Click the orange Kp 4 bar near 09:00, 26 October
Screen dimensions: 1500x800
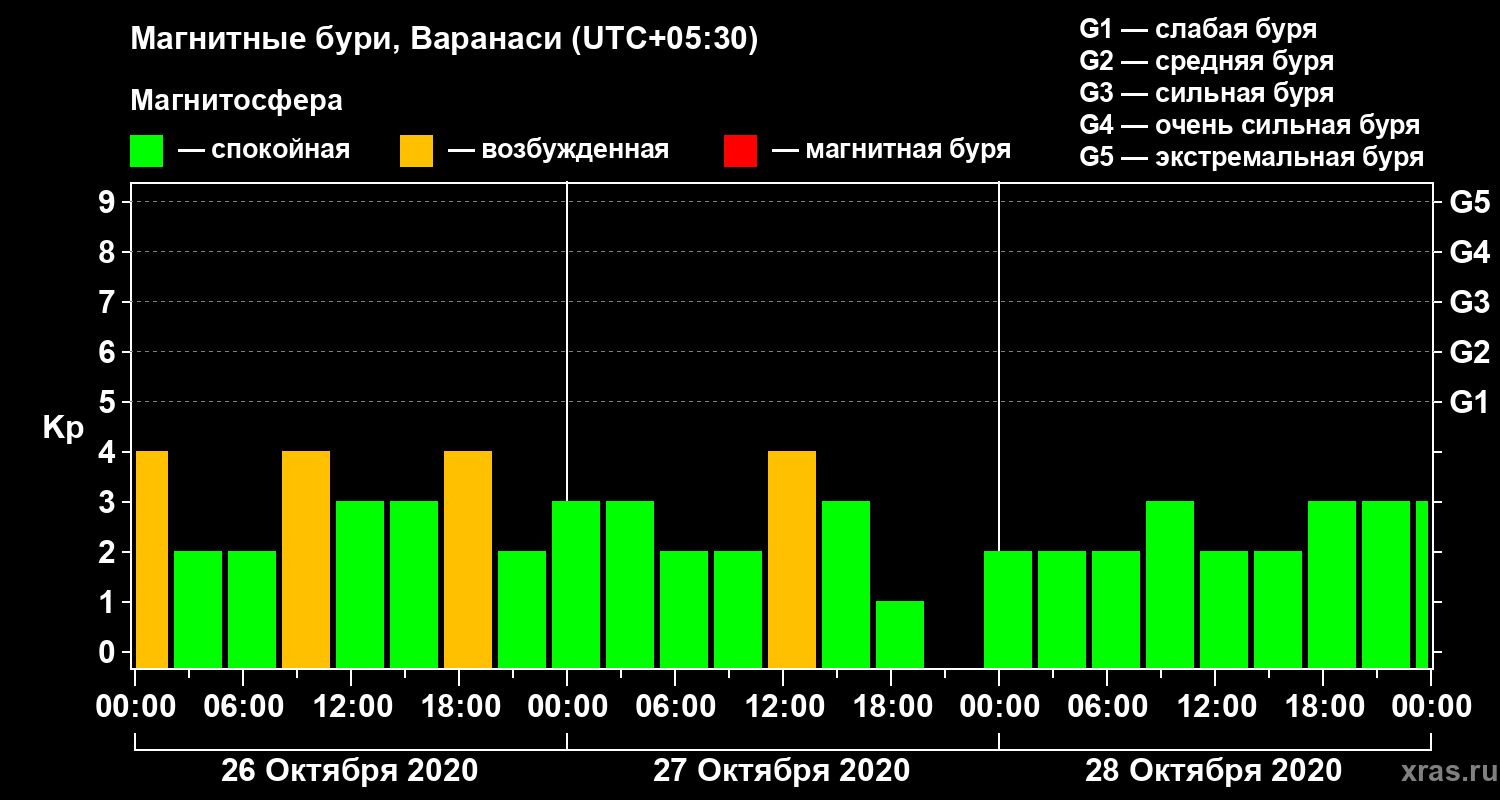click(x=306, y=560)
